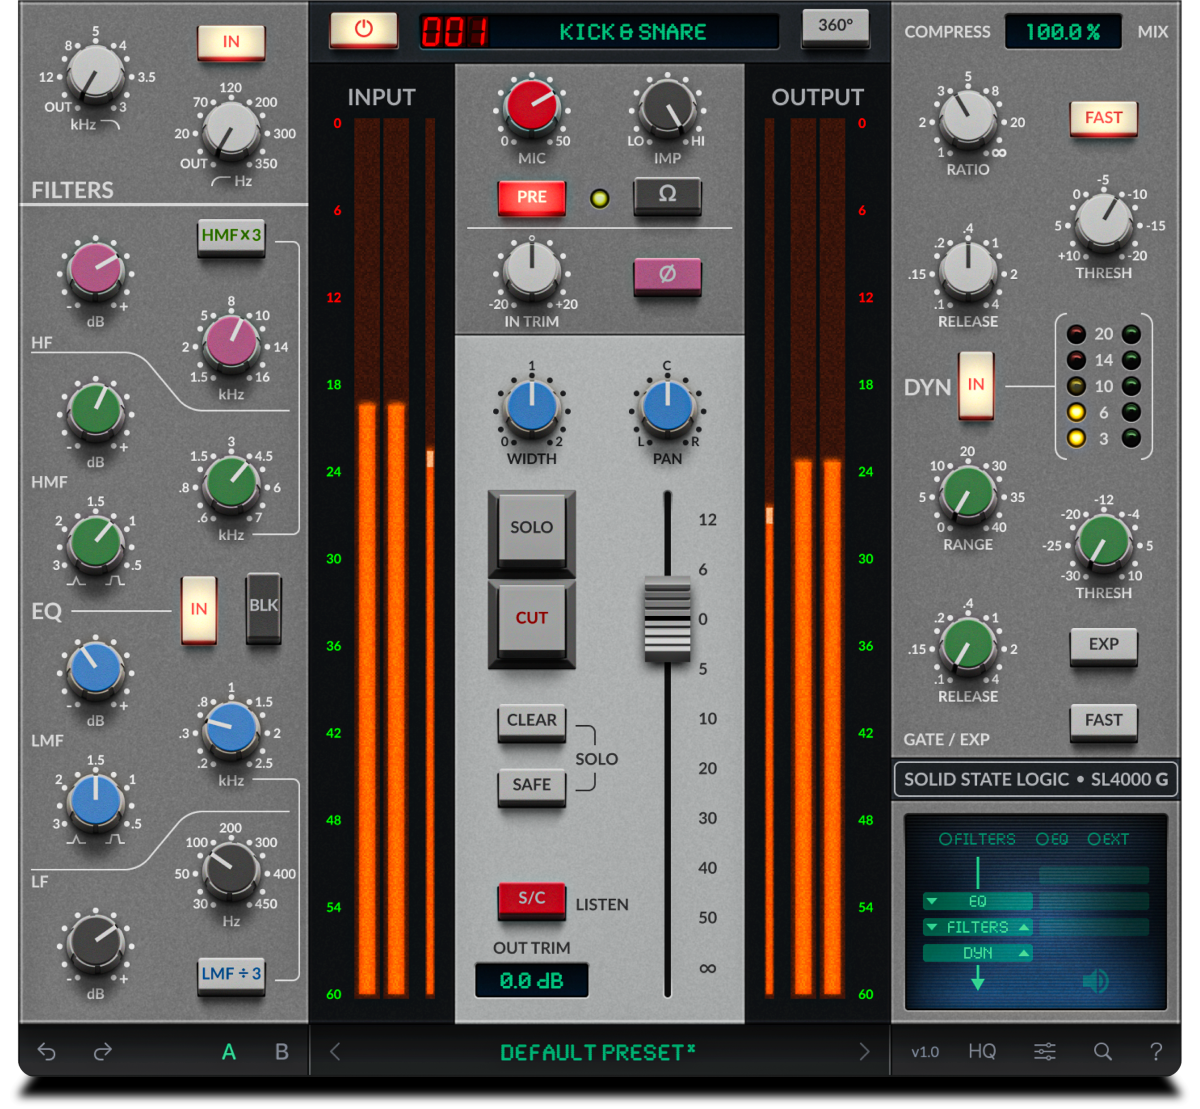The image size is (1200, 1109).
Task: Engage the CUT button
Action: tap(531, 617)
